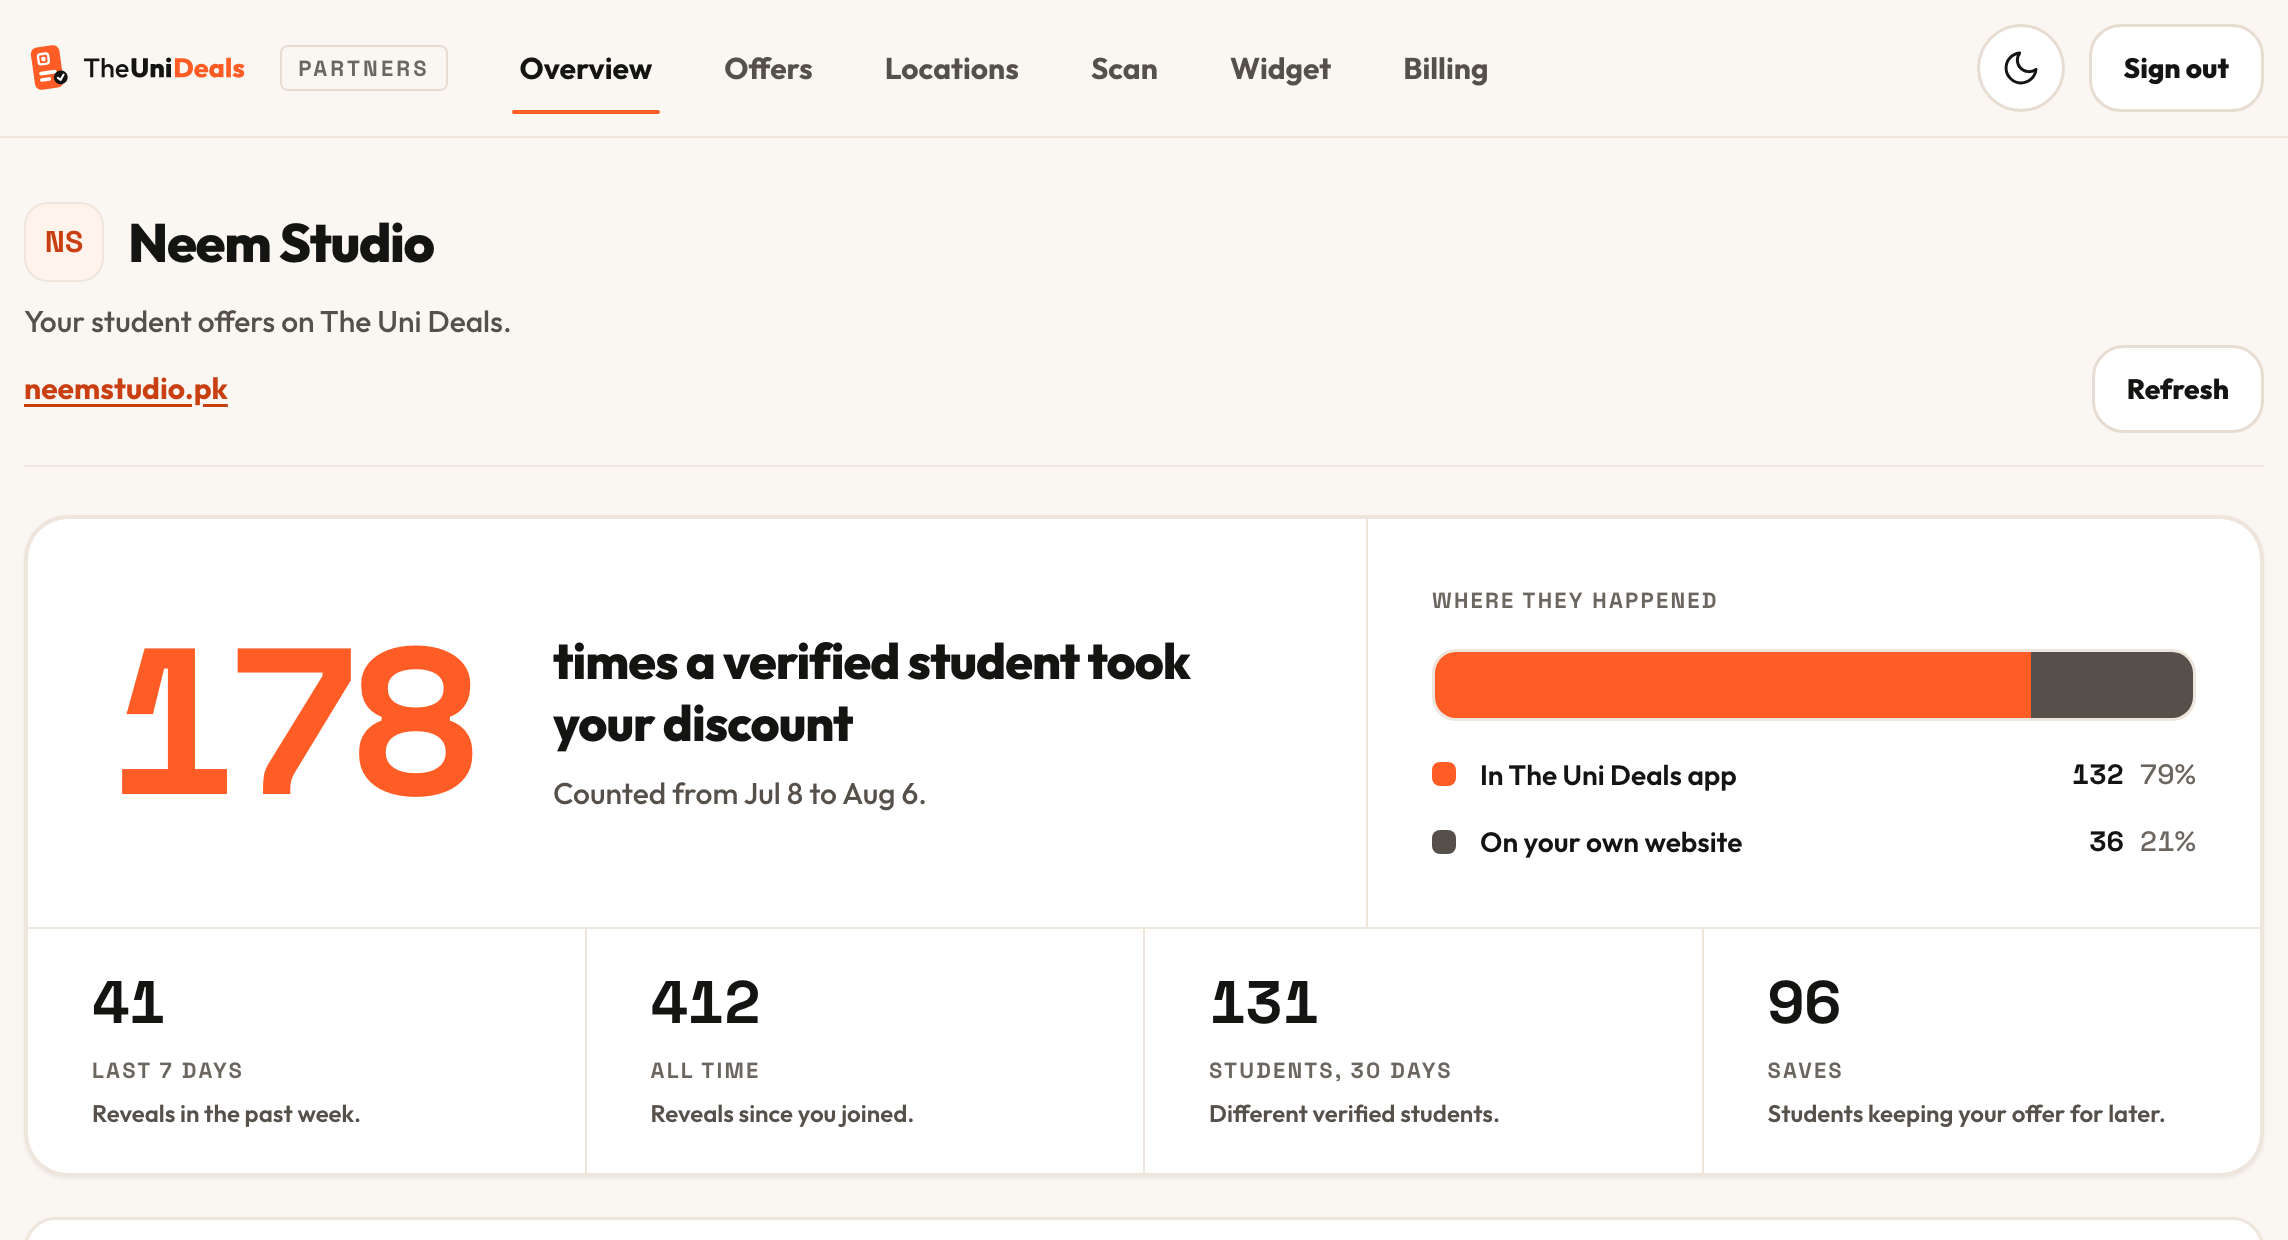Click the PARTNERS badge
Screen dimensions: 2288x1240
pyautogui.click(x=364, y=68)
